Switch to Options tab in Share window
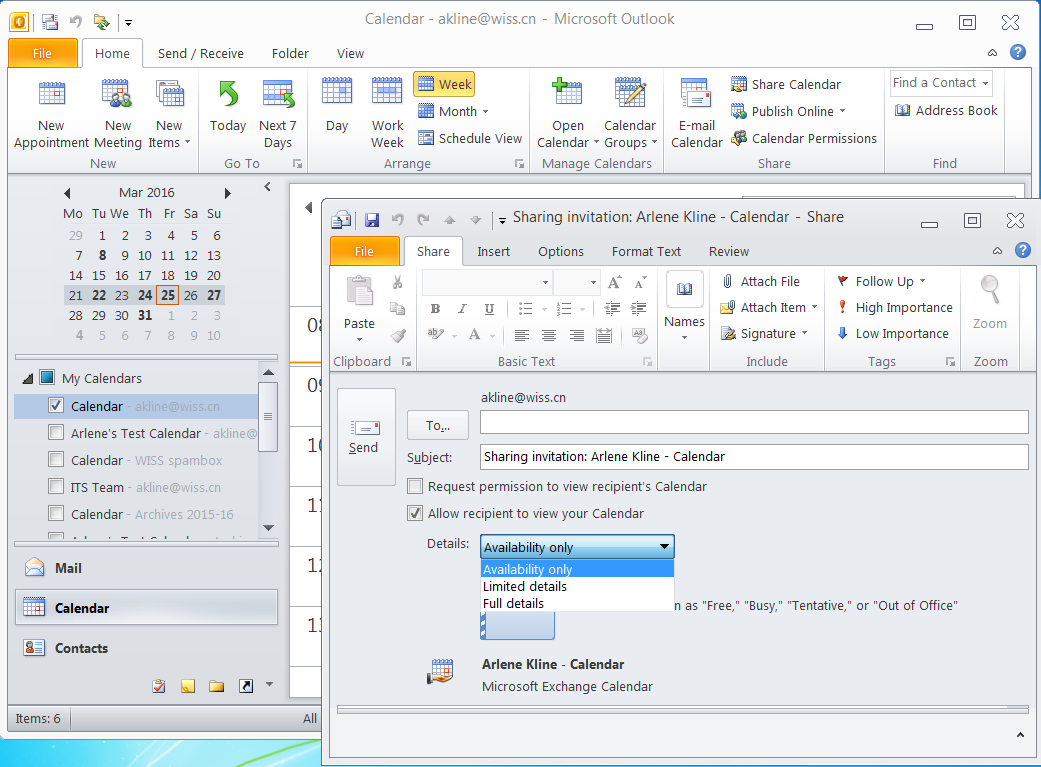The width and height of the screenshot is (1041, 767). (561, 251)
